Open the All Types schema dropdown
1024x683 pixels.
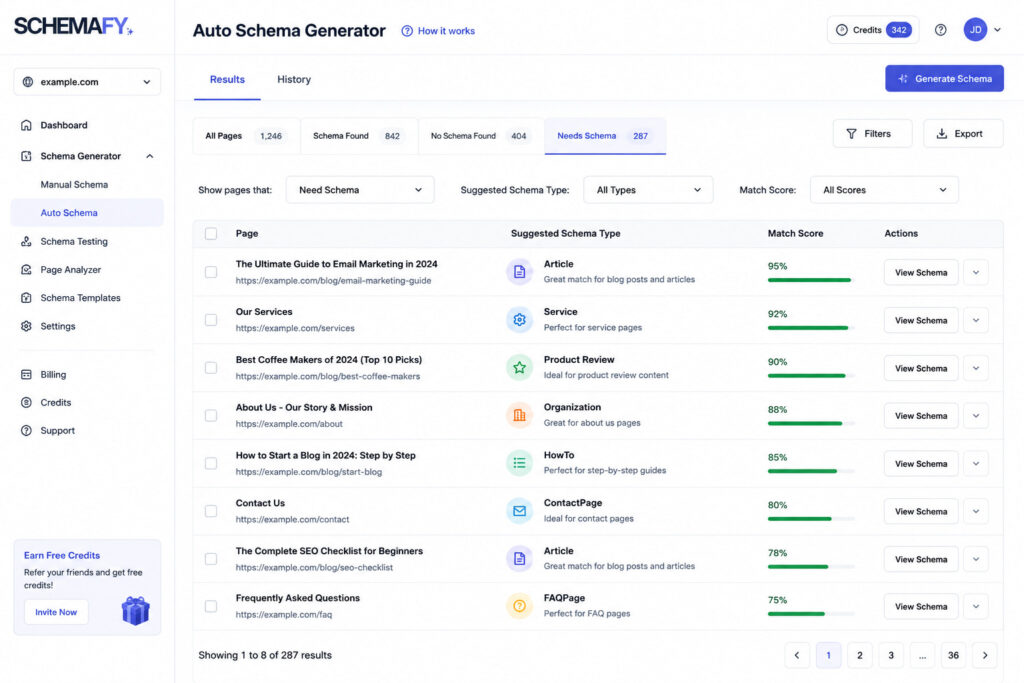[x=648, y=190]
